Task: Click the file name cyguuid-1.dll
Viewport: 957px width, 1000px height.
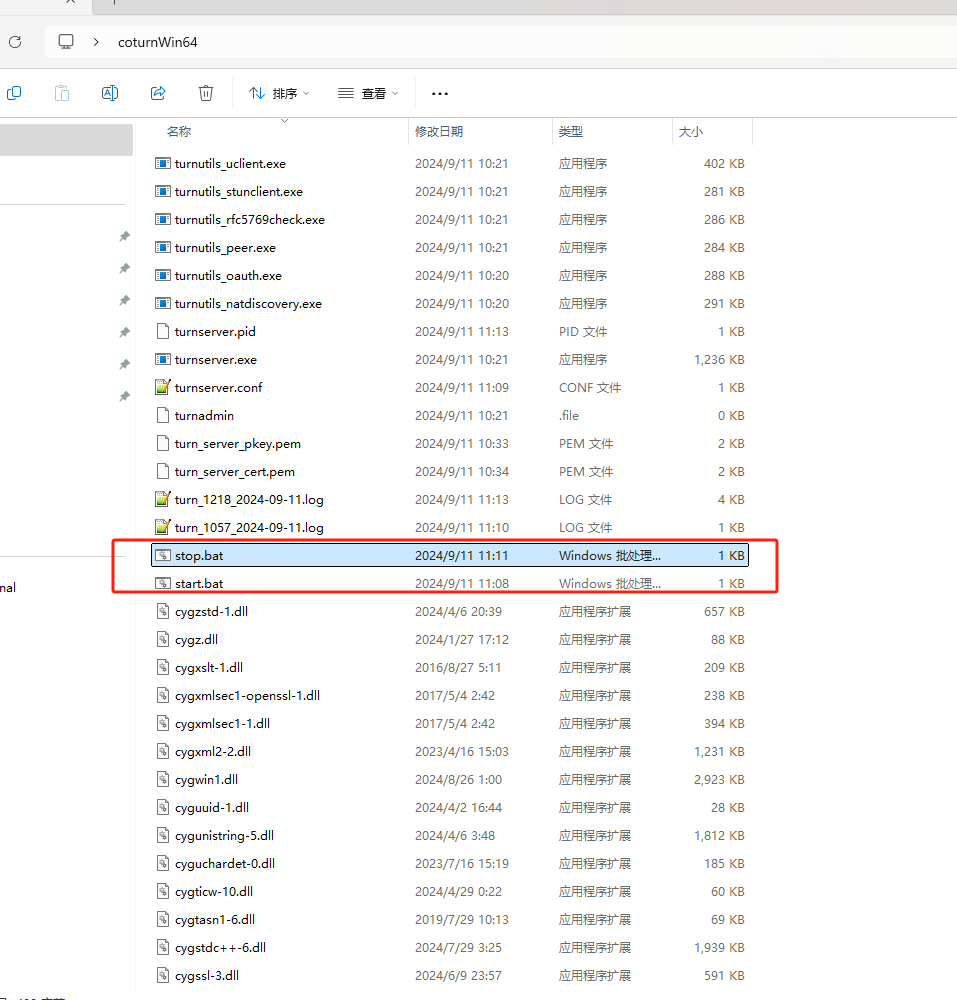Action: coord(212,807)
